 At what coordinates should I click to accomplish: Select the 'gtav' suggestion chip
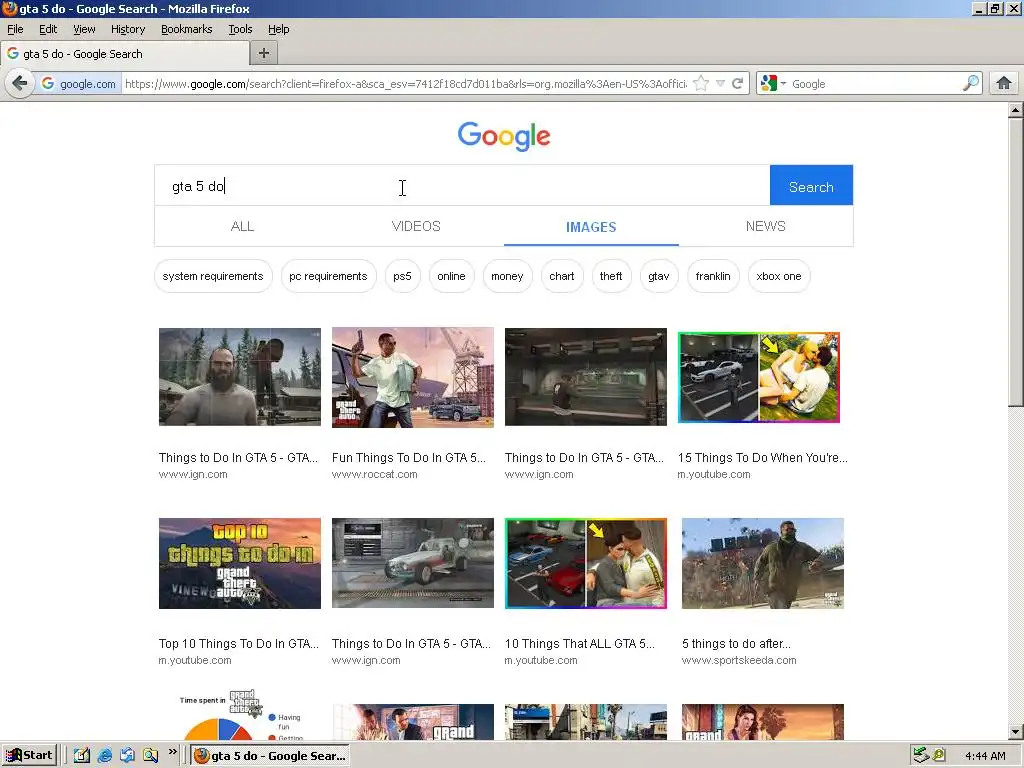(x=659, y=276)
